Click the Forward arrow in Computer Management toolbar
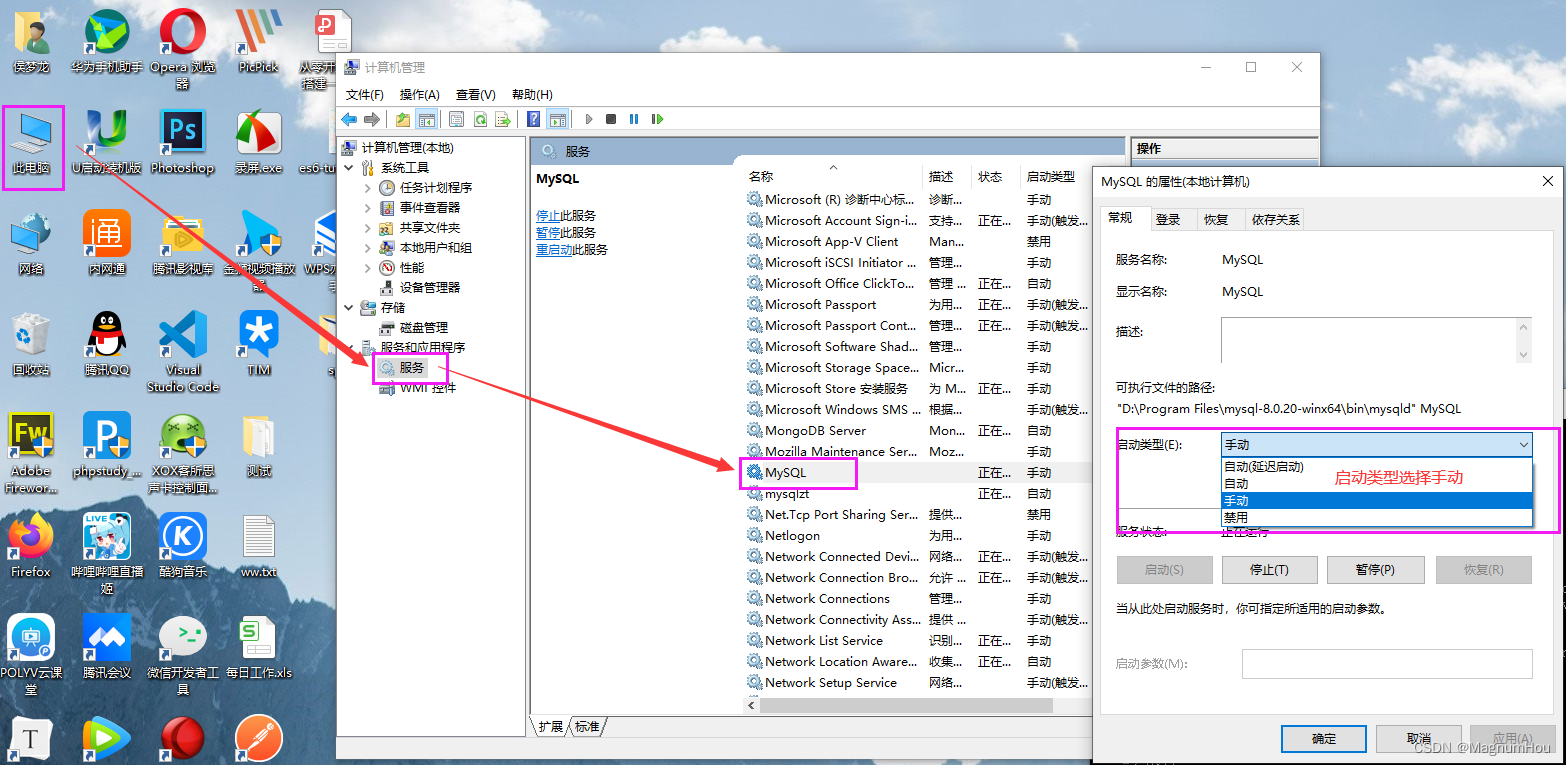 [372, 119]
